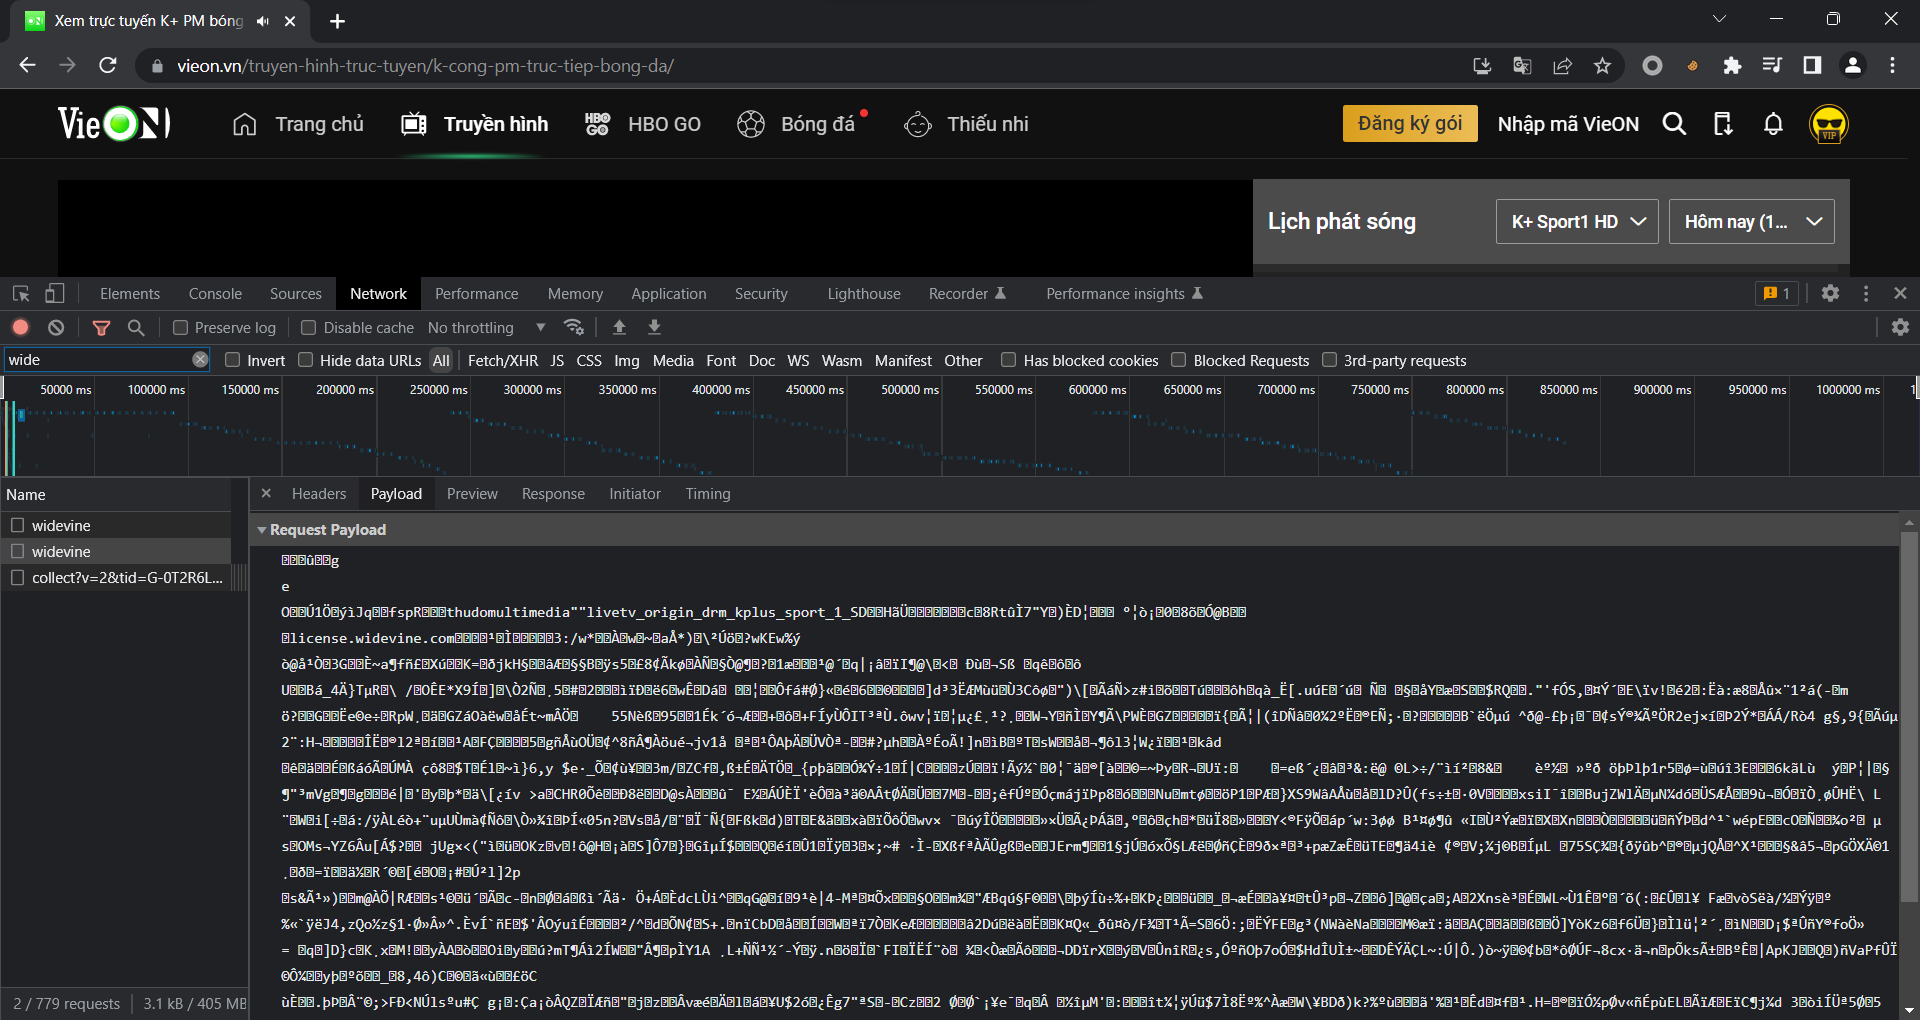Open the Sources tab
Image resolution: width=1920 pixels, height=1020 pixels.
tap(296, 293)
